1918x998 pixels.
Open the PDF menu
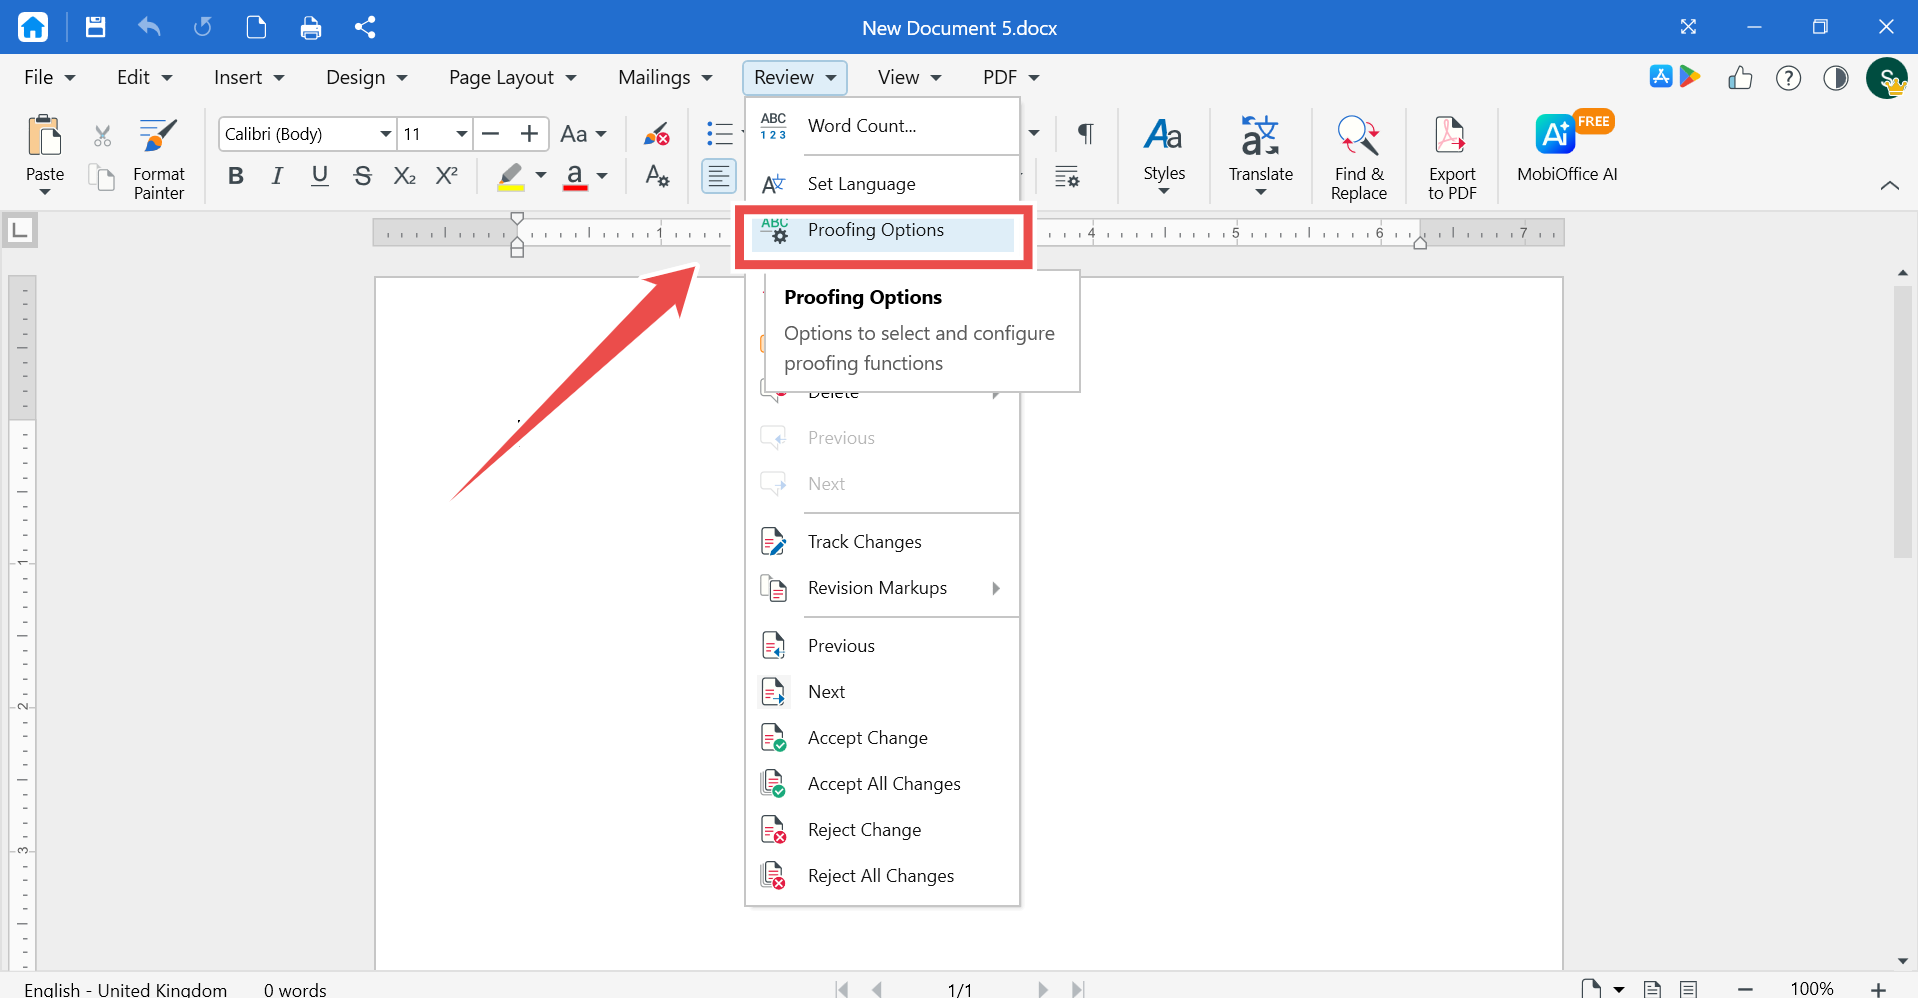tap(1011, 78)
